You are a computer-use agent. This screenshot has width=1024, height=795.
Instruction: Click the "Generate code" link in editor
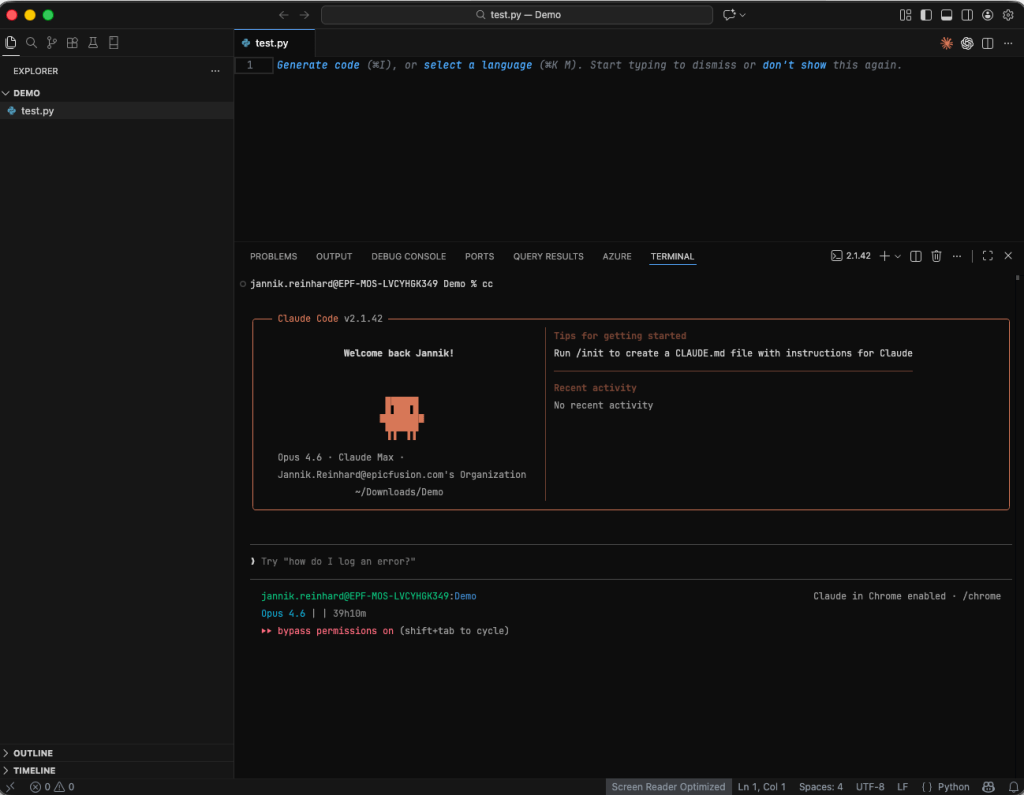tap(318, 65)
